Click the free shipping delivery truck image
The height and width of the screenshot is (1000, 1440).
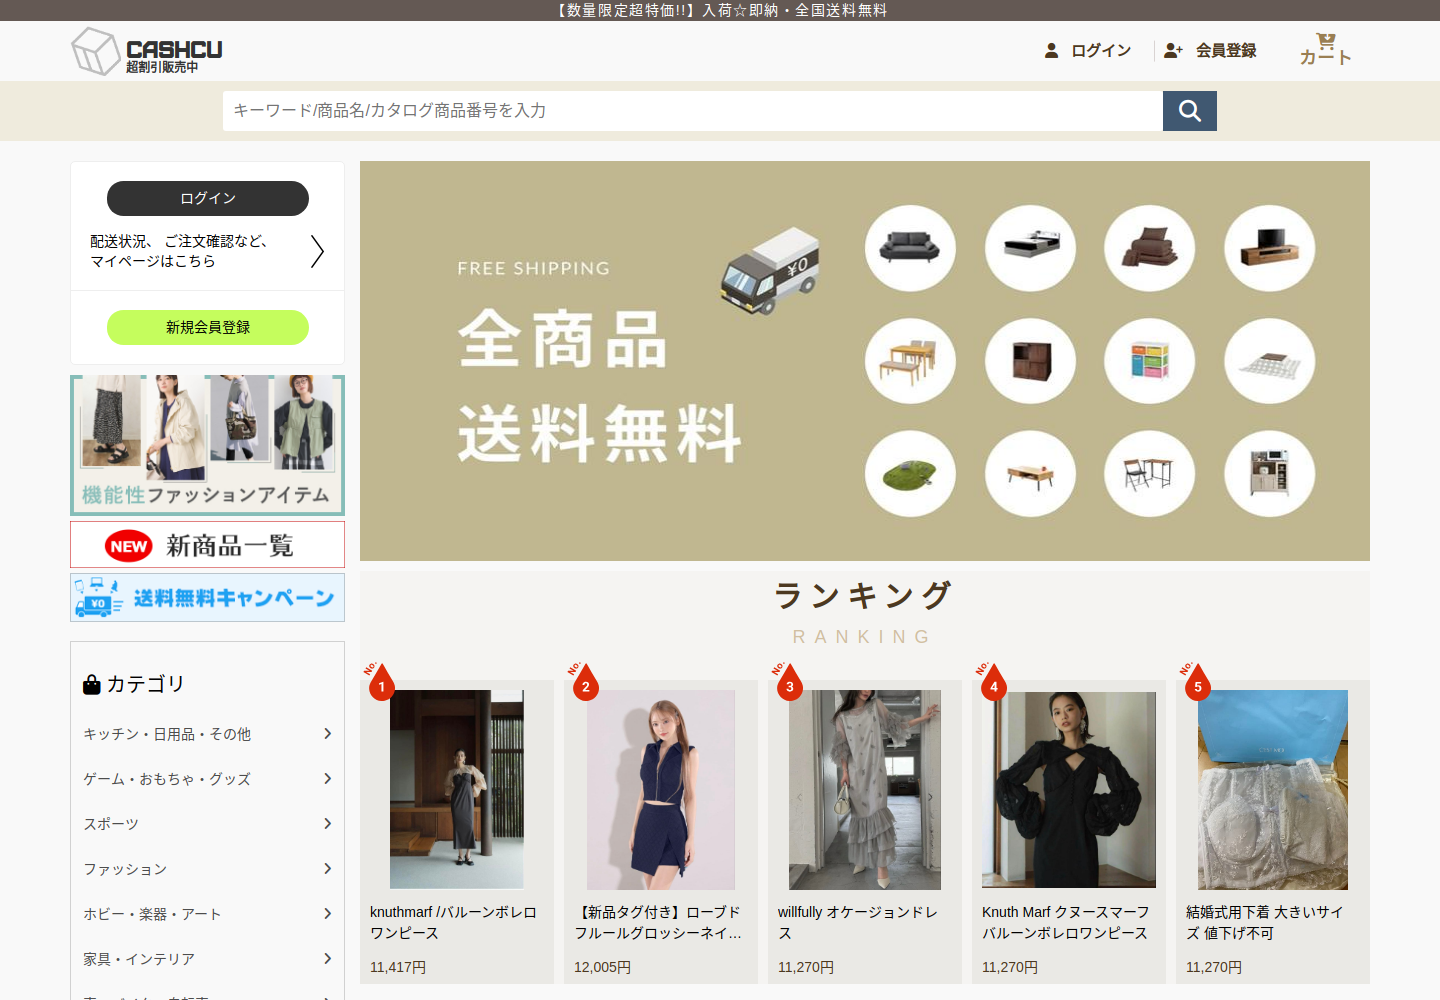770,270
